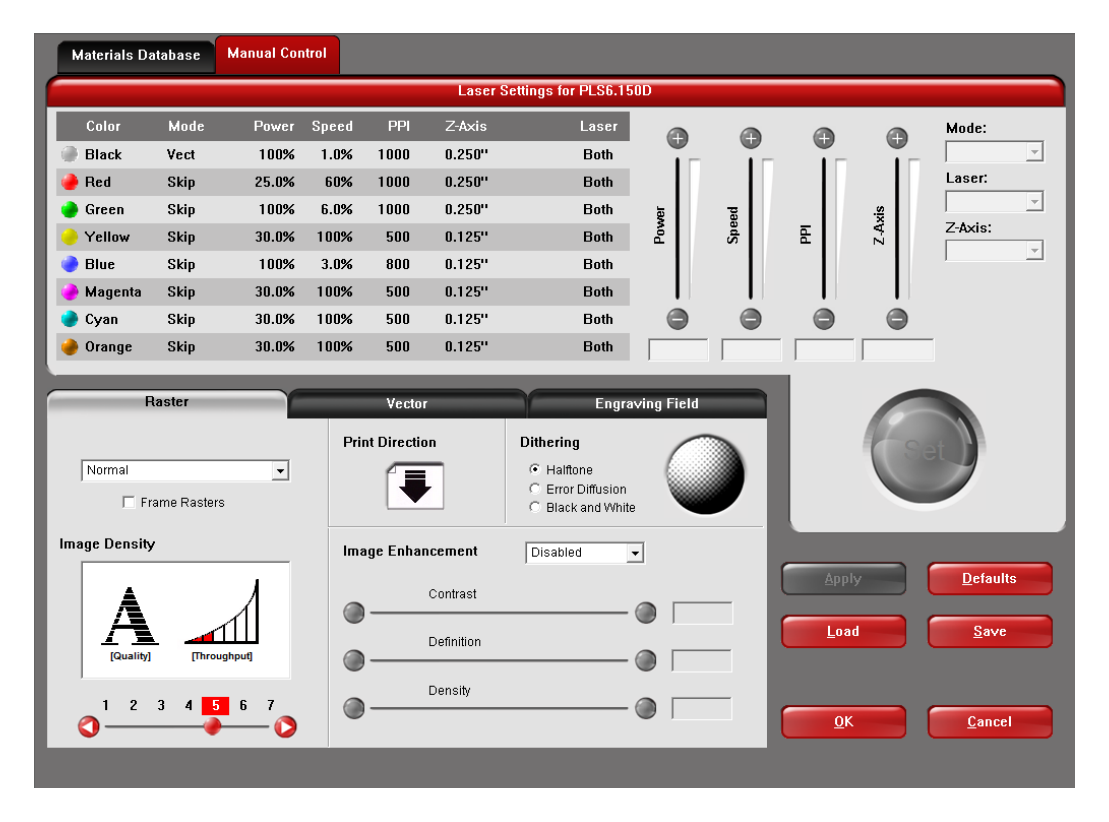Click the Speed plus button
Screen dimensions: 1109x822
[x=750, y=139]
